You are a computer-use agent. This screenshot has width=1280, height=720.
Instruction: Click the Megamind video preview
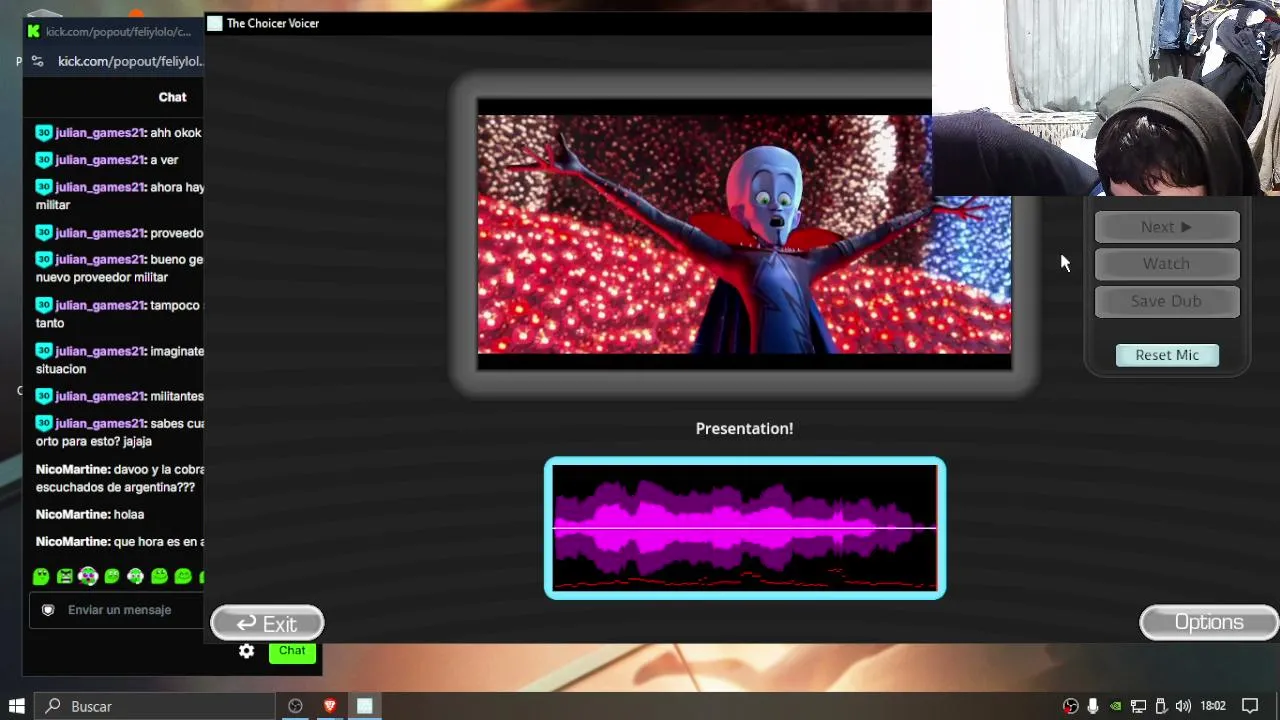[x=744, y=234]
